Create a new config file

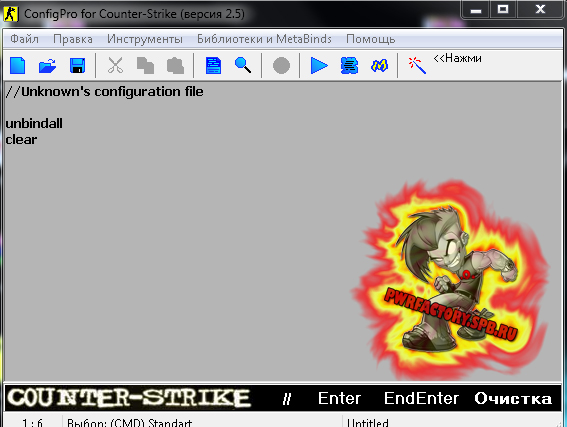(x=18, y=66)
